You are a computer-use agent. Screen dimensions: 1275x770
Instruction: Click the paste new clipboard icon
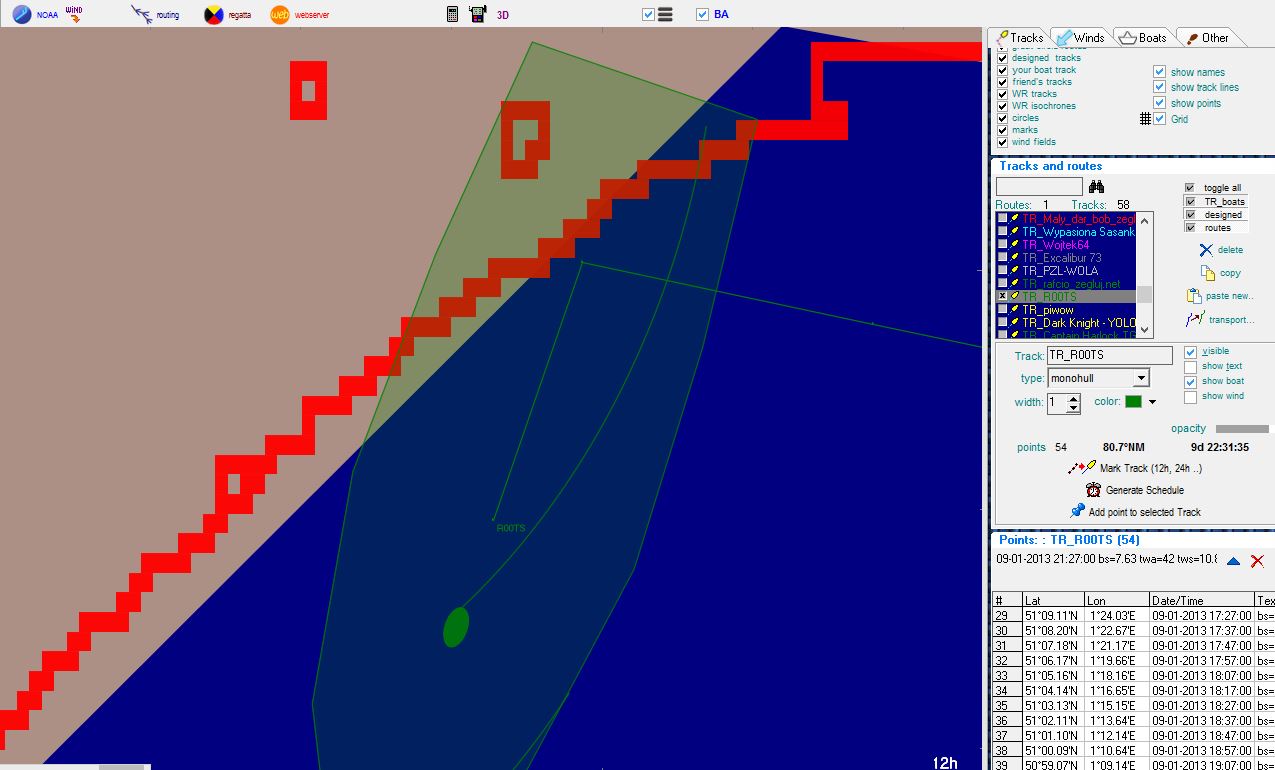[1193, 296]
